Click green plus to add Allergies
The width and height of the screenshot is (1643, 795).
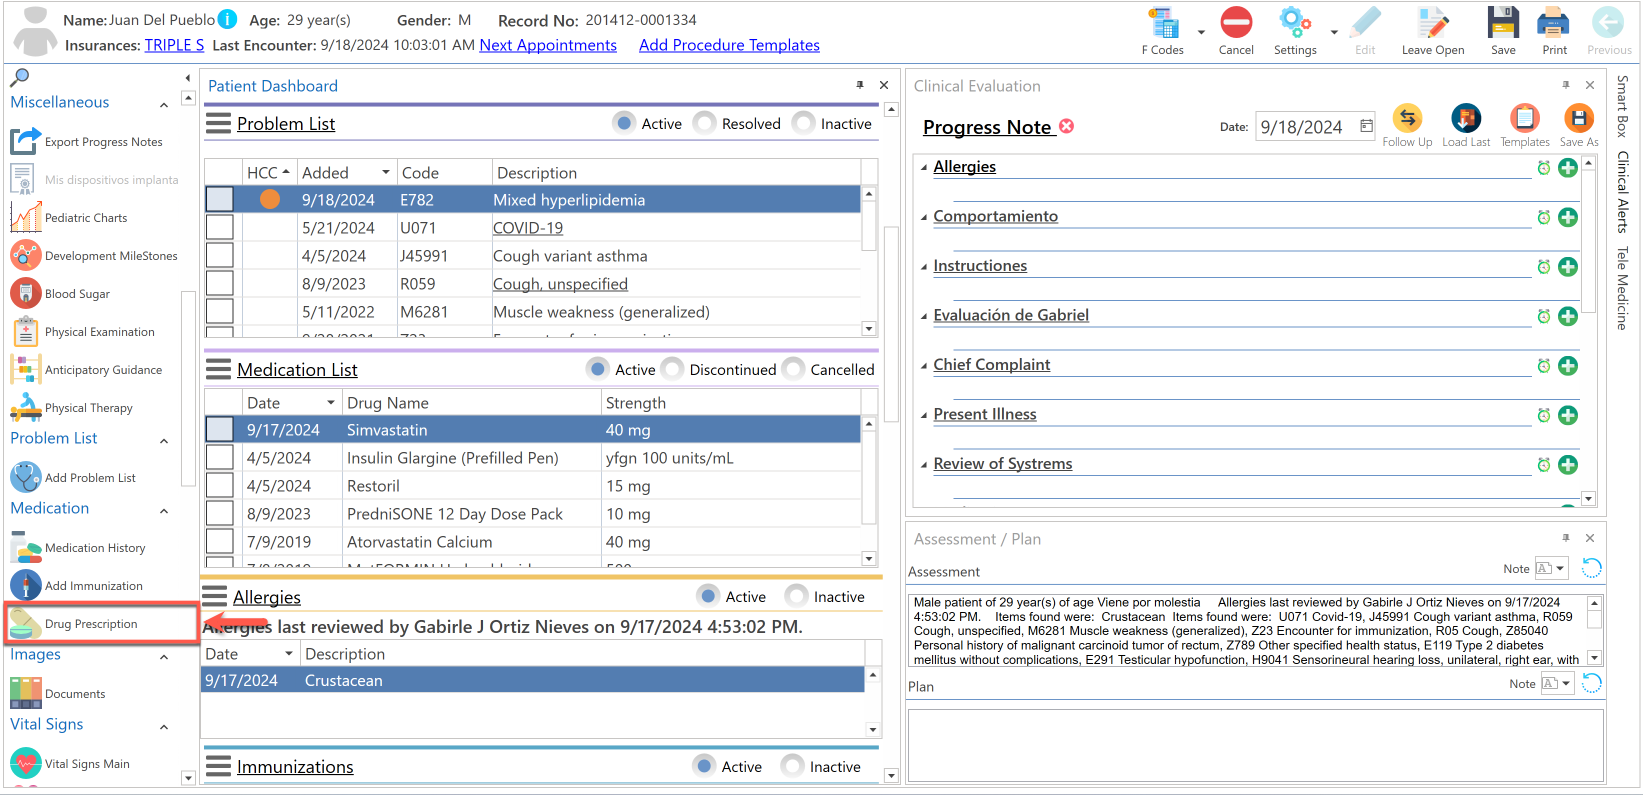1568,168
